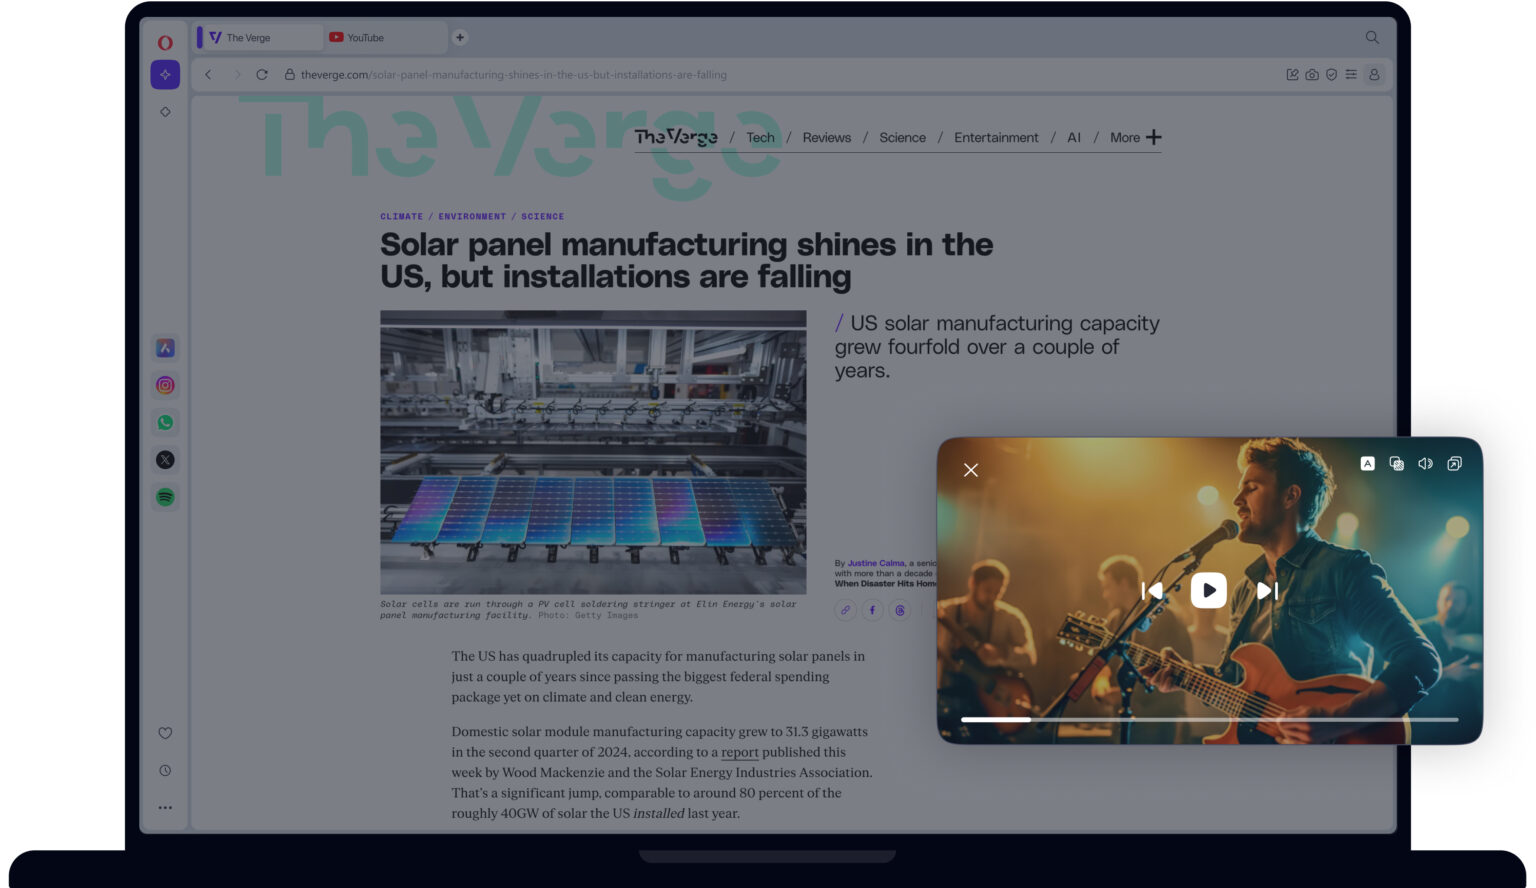Open WhatsApp from the sidebar
This screenshot has width=1536, height=888.
(x=165, y=422)
